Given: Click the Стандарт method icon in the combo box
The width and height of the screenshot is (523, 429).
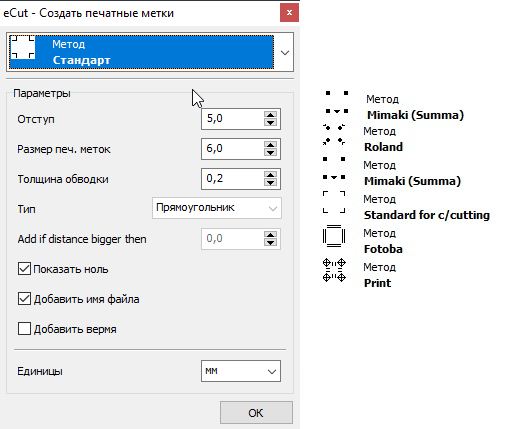Looking at the screenshot, I should point(23,47).
